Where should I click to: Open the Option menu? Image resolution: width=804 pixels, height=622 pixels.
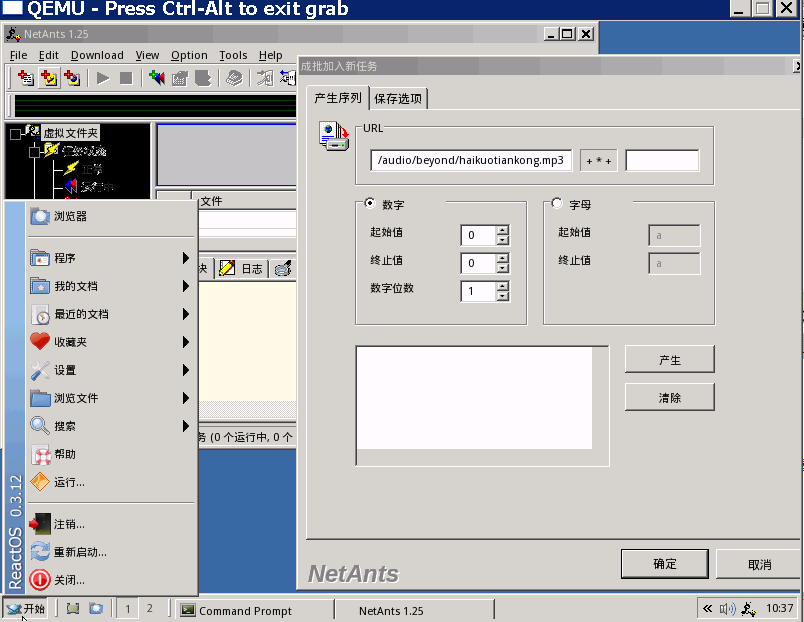click(189, 55)
